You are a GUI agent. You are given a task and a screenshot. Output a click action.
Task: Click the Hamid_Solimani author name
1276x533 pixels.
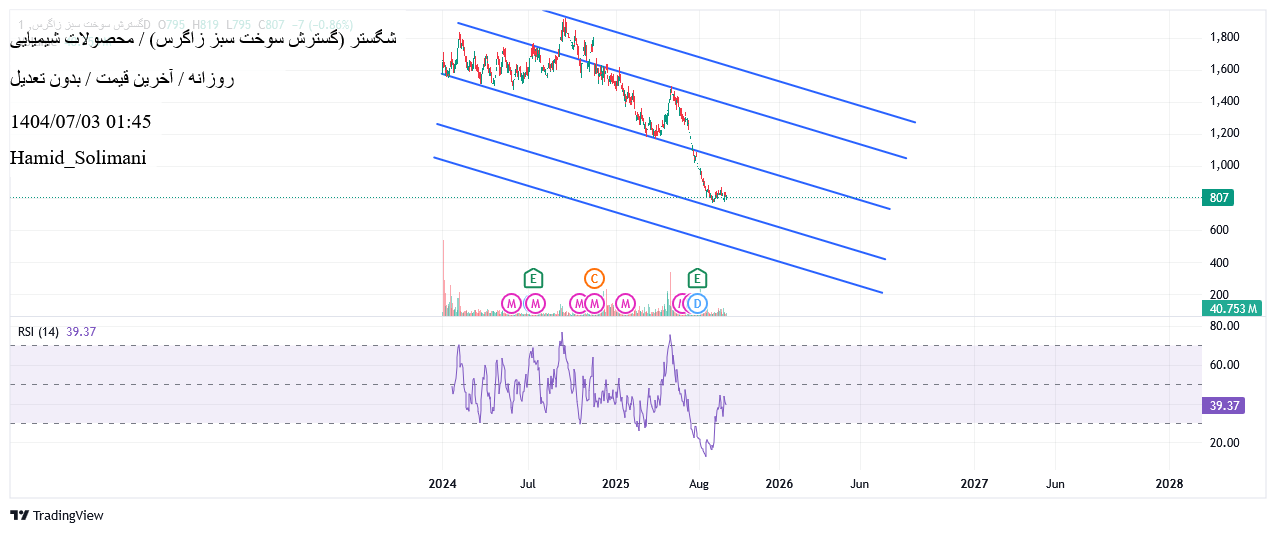point(78,158)
